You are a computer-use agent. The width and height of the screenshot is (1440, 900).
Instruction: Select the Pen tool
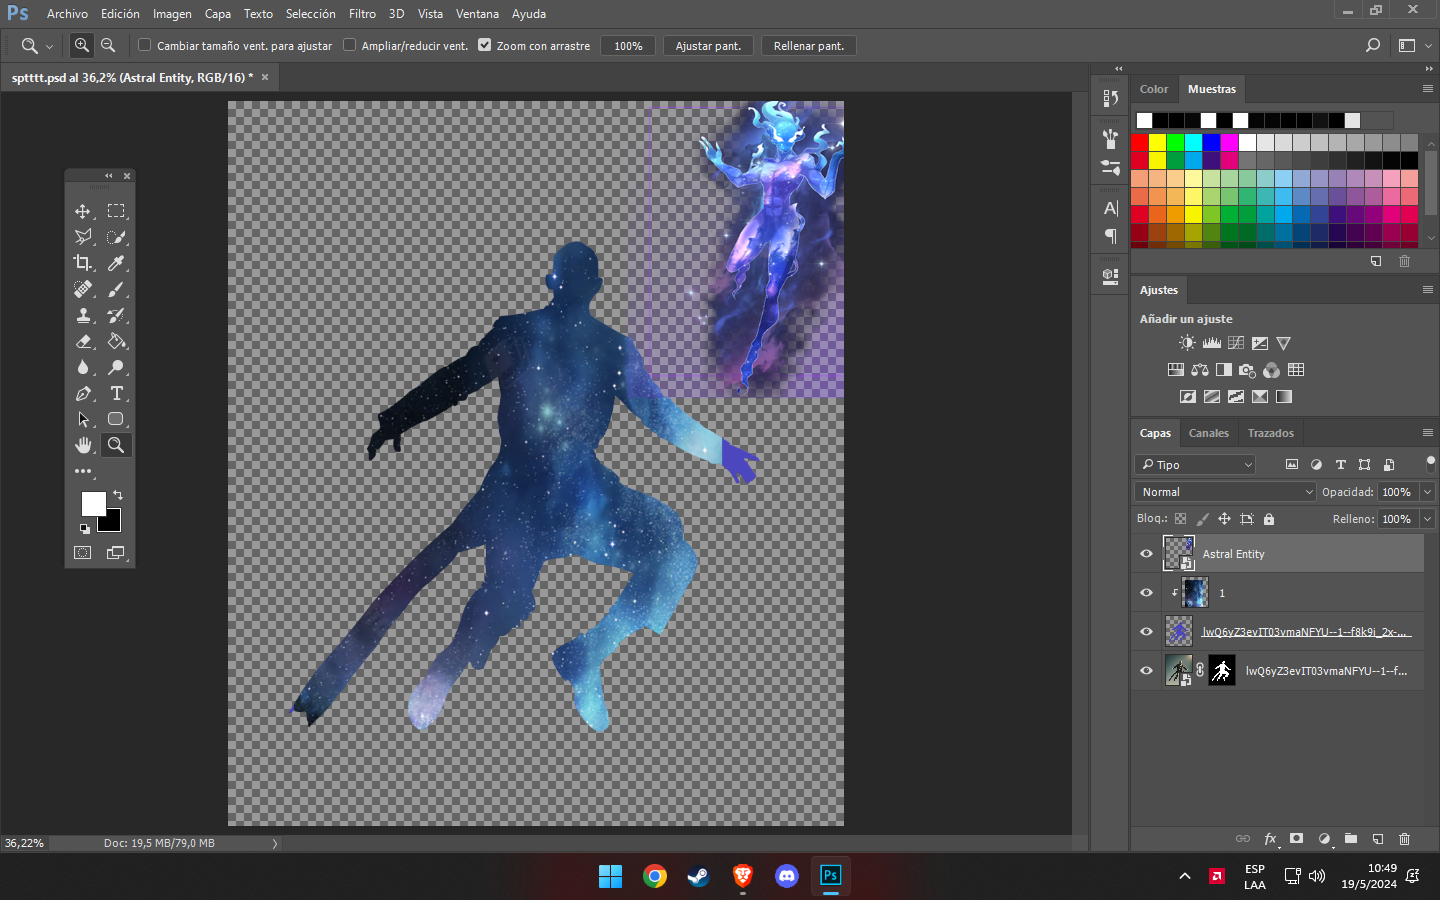click(x=83, y=393)
